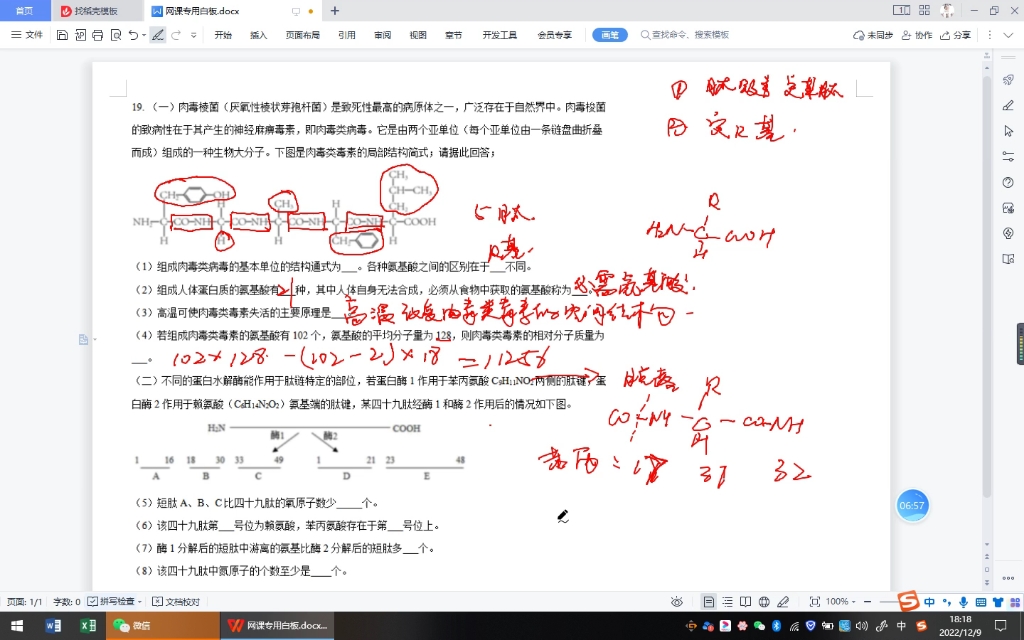Click the fit-to-page zoom icon in status bar
This screenshot has width=1024, height=640.
(x=813, y=601)
